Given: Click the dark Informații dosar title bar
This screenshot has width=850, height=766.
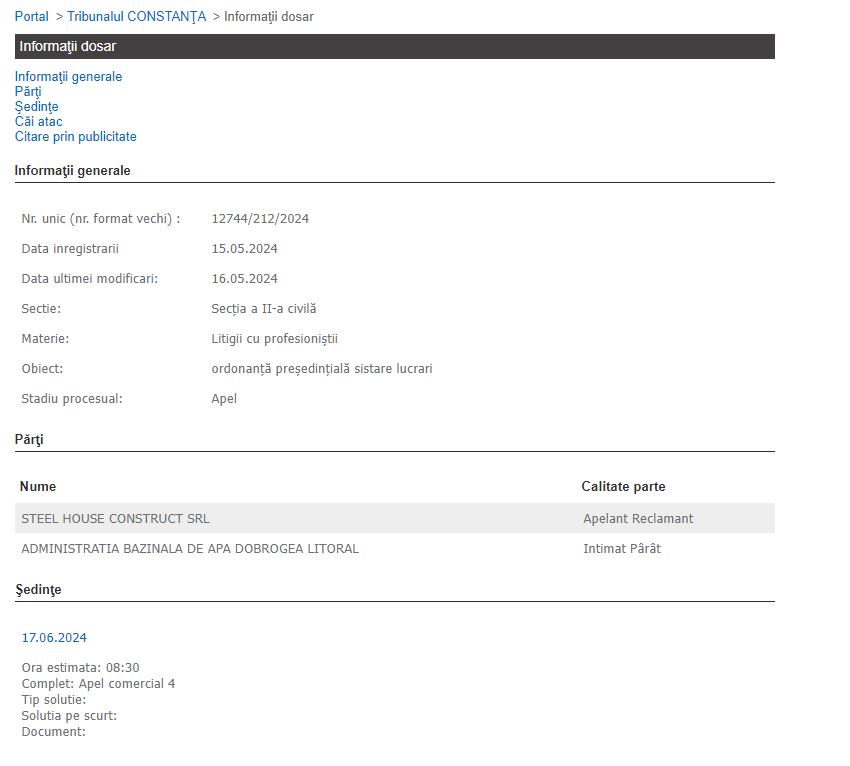Looking at the screenshot, I should [x=394, y=46].
